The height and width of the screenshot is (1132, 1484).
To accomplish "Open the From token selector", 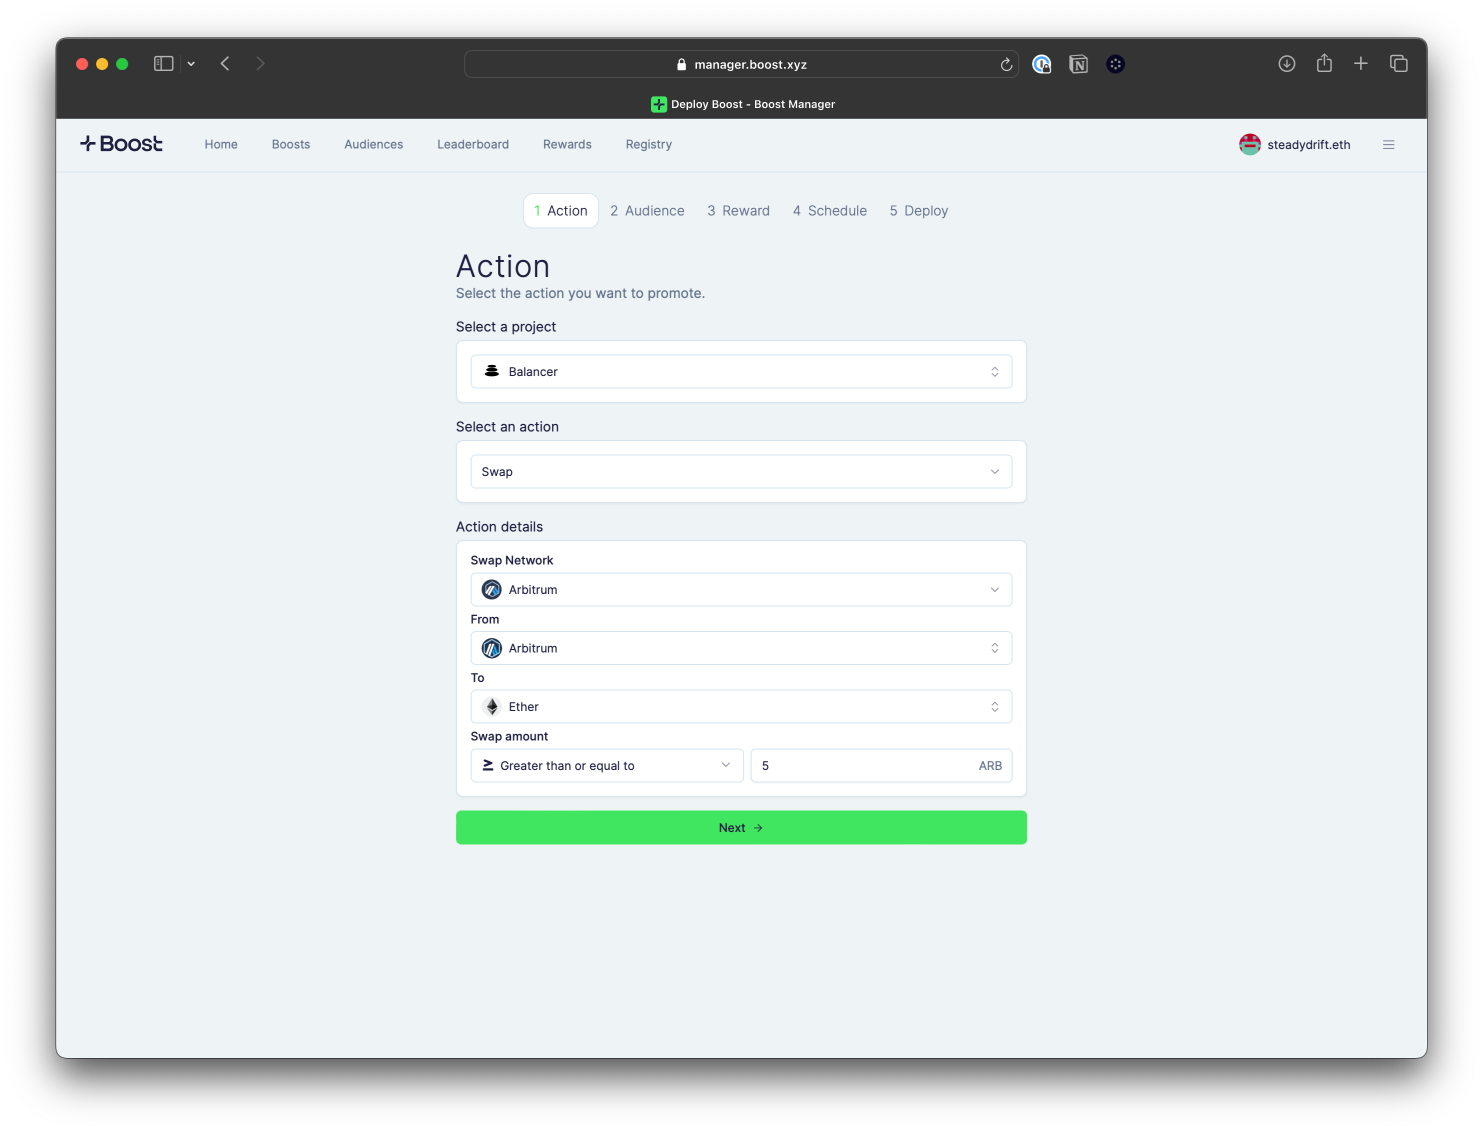I will [x=741, y=647].
